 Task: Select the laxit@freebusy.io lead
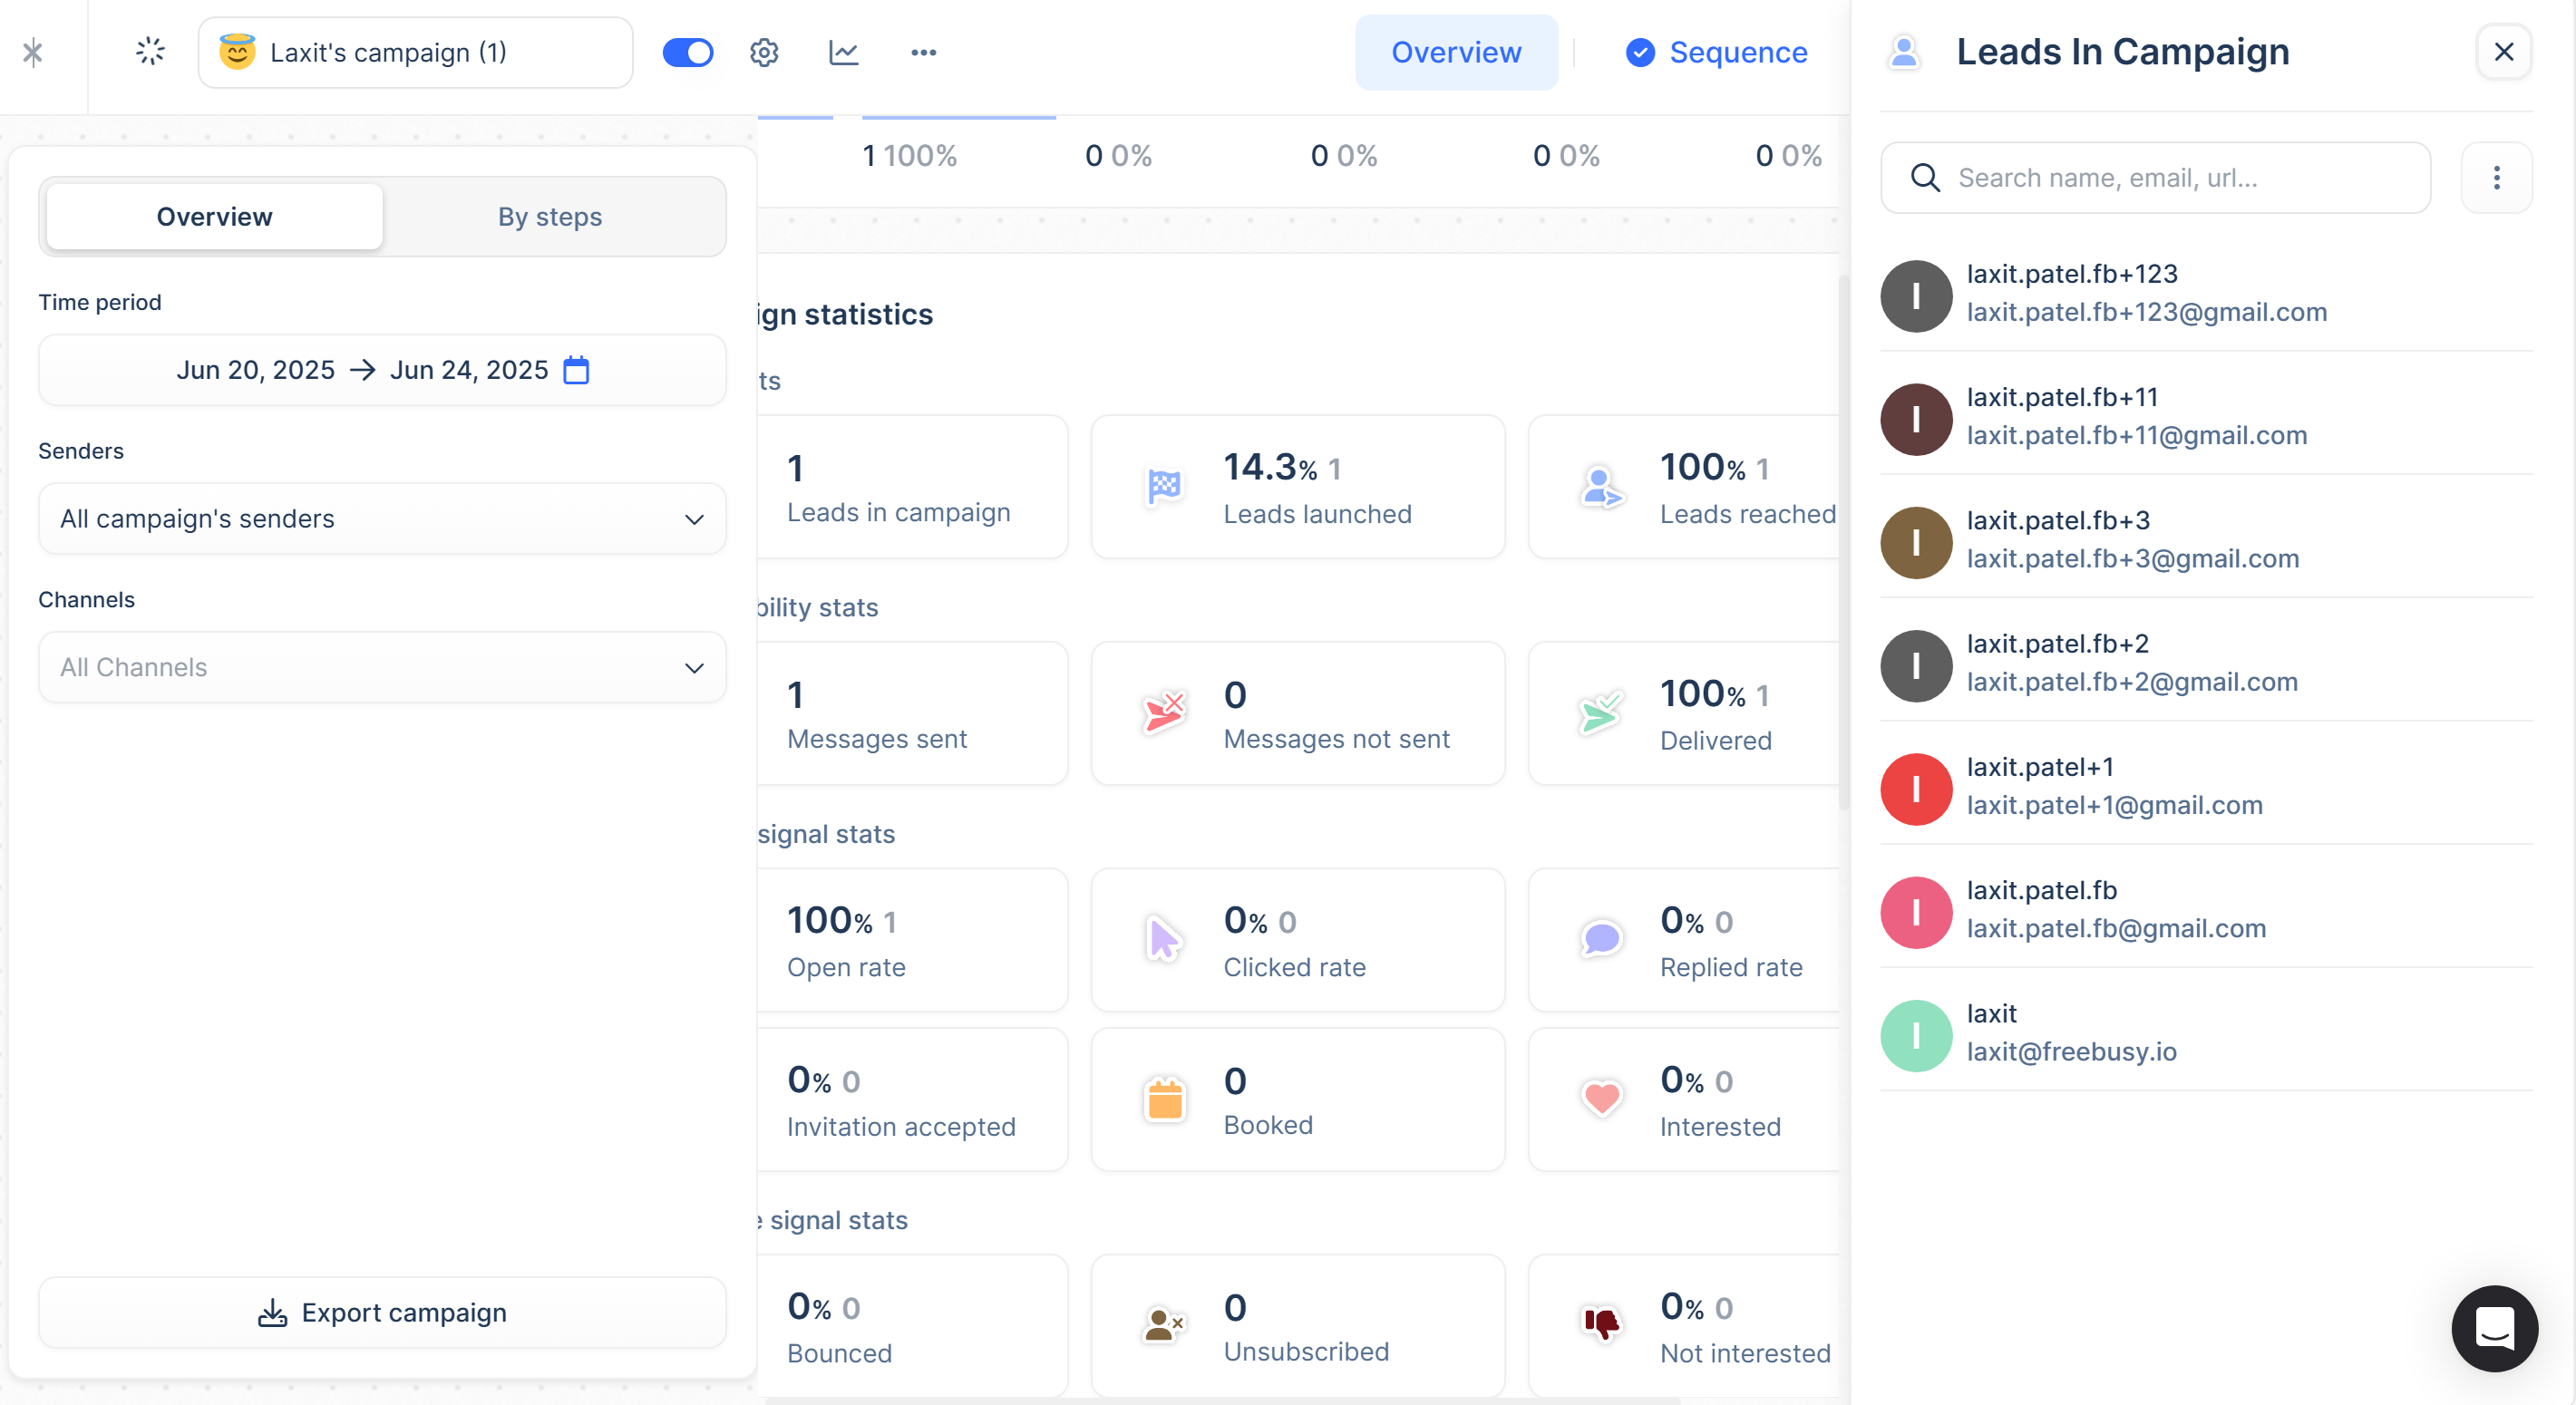(2071, 1052)
